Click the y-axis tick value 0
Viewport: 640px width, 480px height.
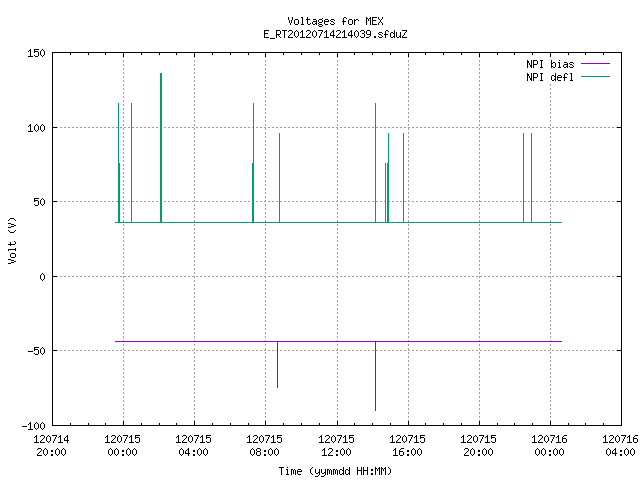[x=42, y=277]
